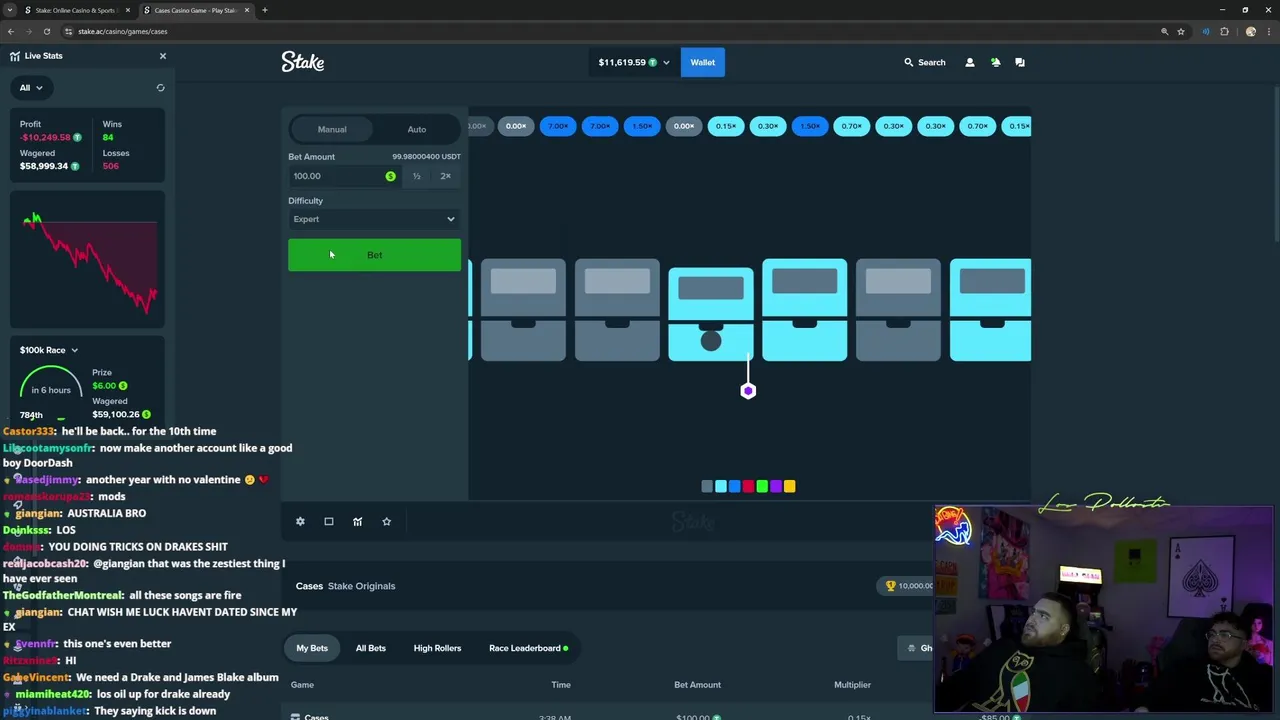Expand the All filter in Live Stats

pyautogui.click(x=30, y=88)
